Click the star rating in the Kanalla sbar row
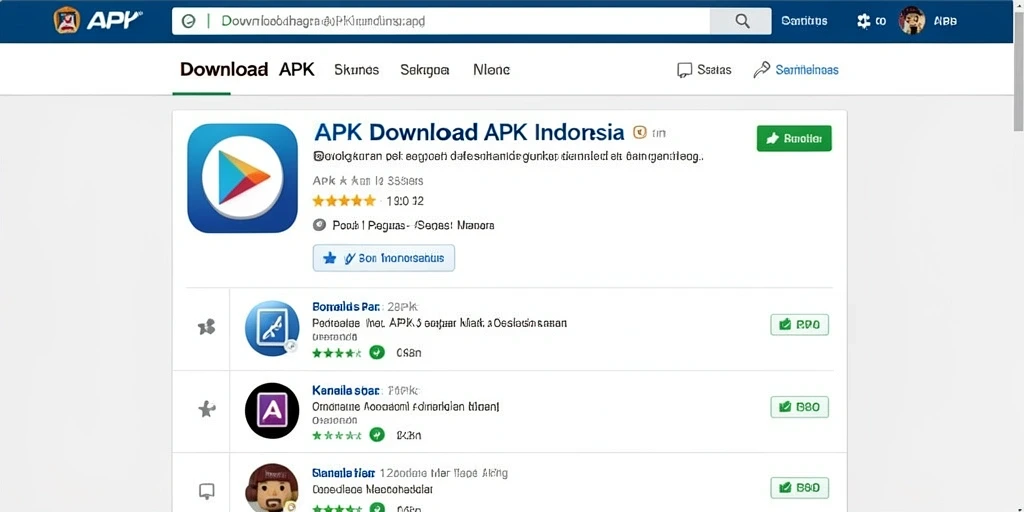This screenshot has height=512, width=1024. tap(337, 434)
